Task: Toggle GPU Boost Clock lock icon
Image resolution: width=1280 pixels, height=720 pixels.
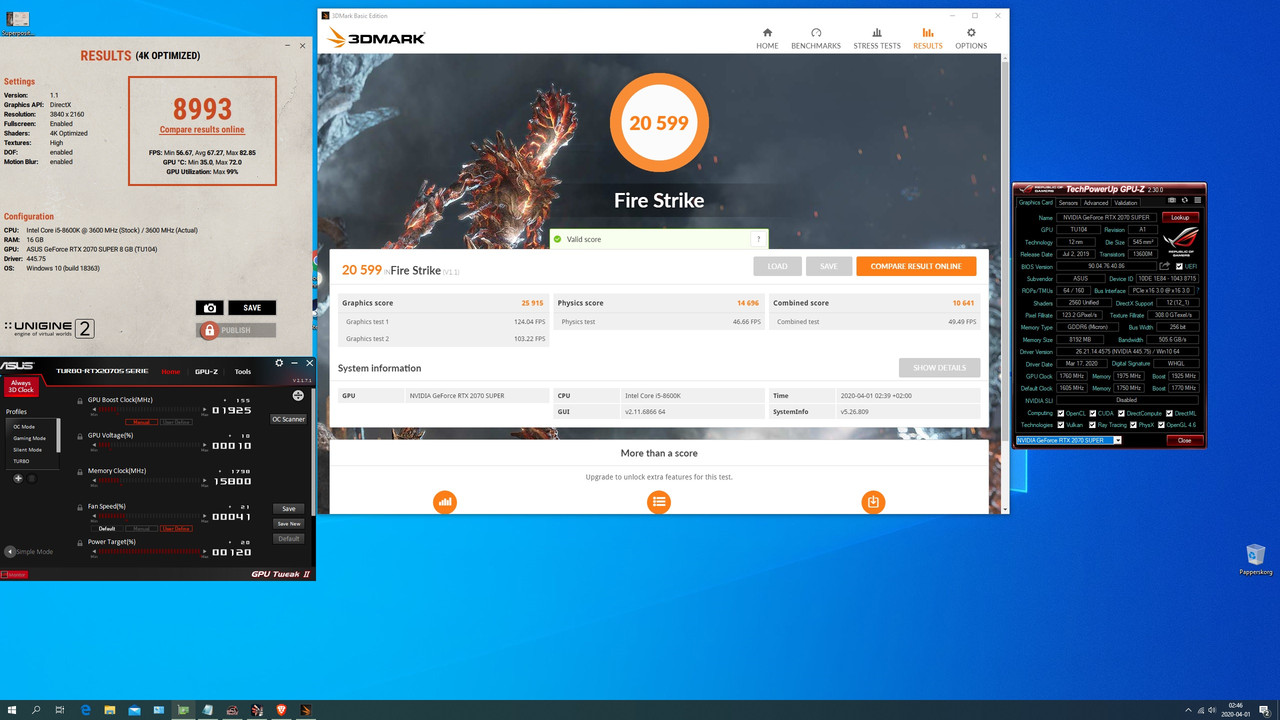Action: 80,401
